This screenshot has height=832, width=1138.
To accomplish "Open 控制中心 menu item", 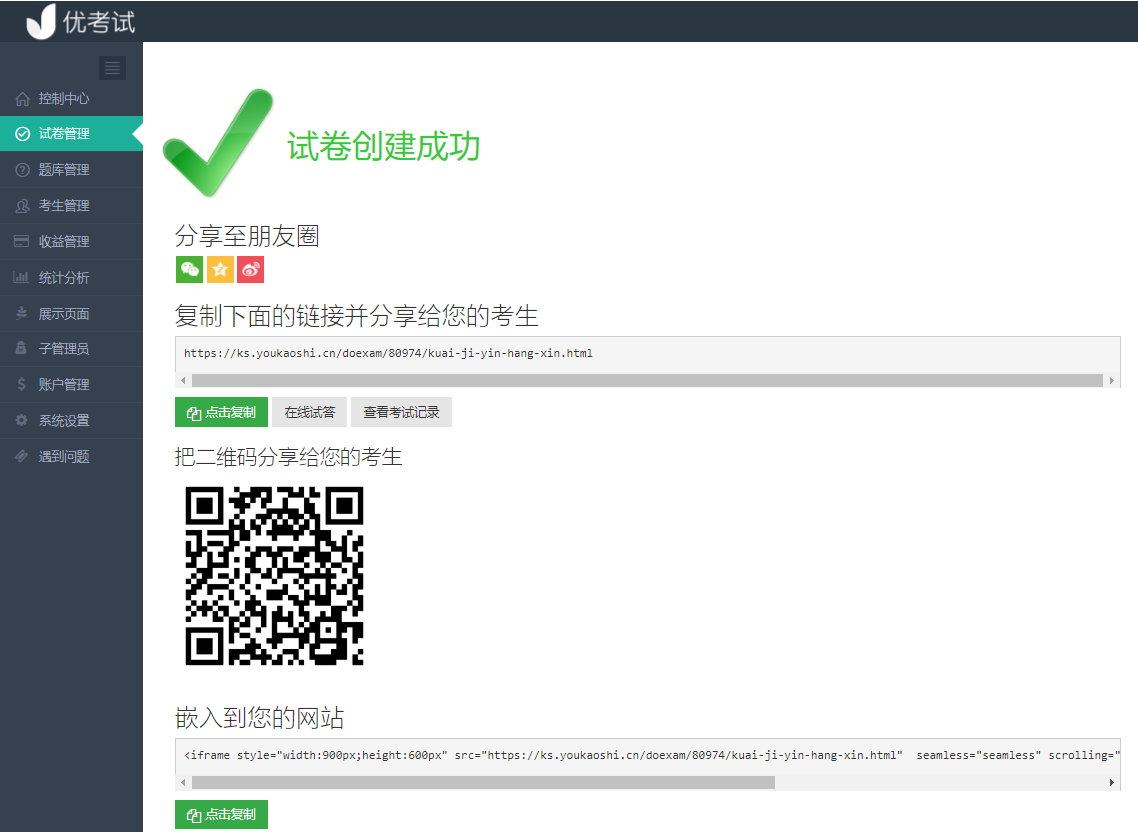I will pyautogui.click(x=71, y=99).
